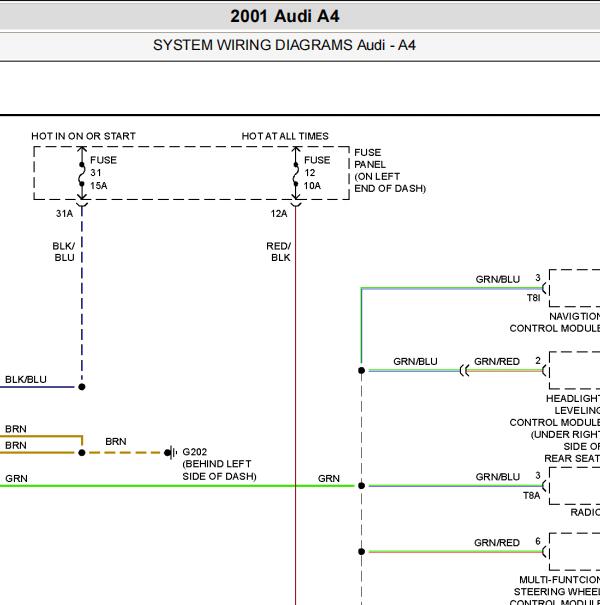Select the "GRN" label next to the junction dot
Viewport: 600px width, 605px height.
click(x=329, y=479)
